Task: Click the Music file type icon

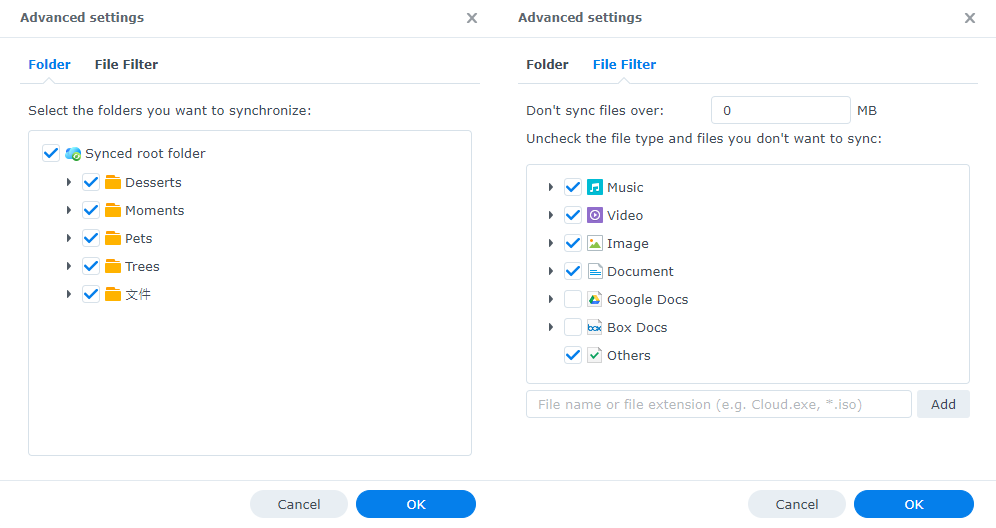Action: pyautogui.click(x=595, y=187)
